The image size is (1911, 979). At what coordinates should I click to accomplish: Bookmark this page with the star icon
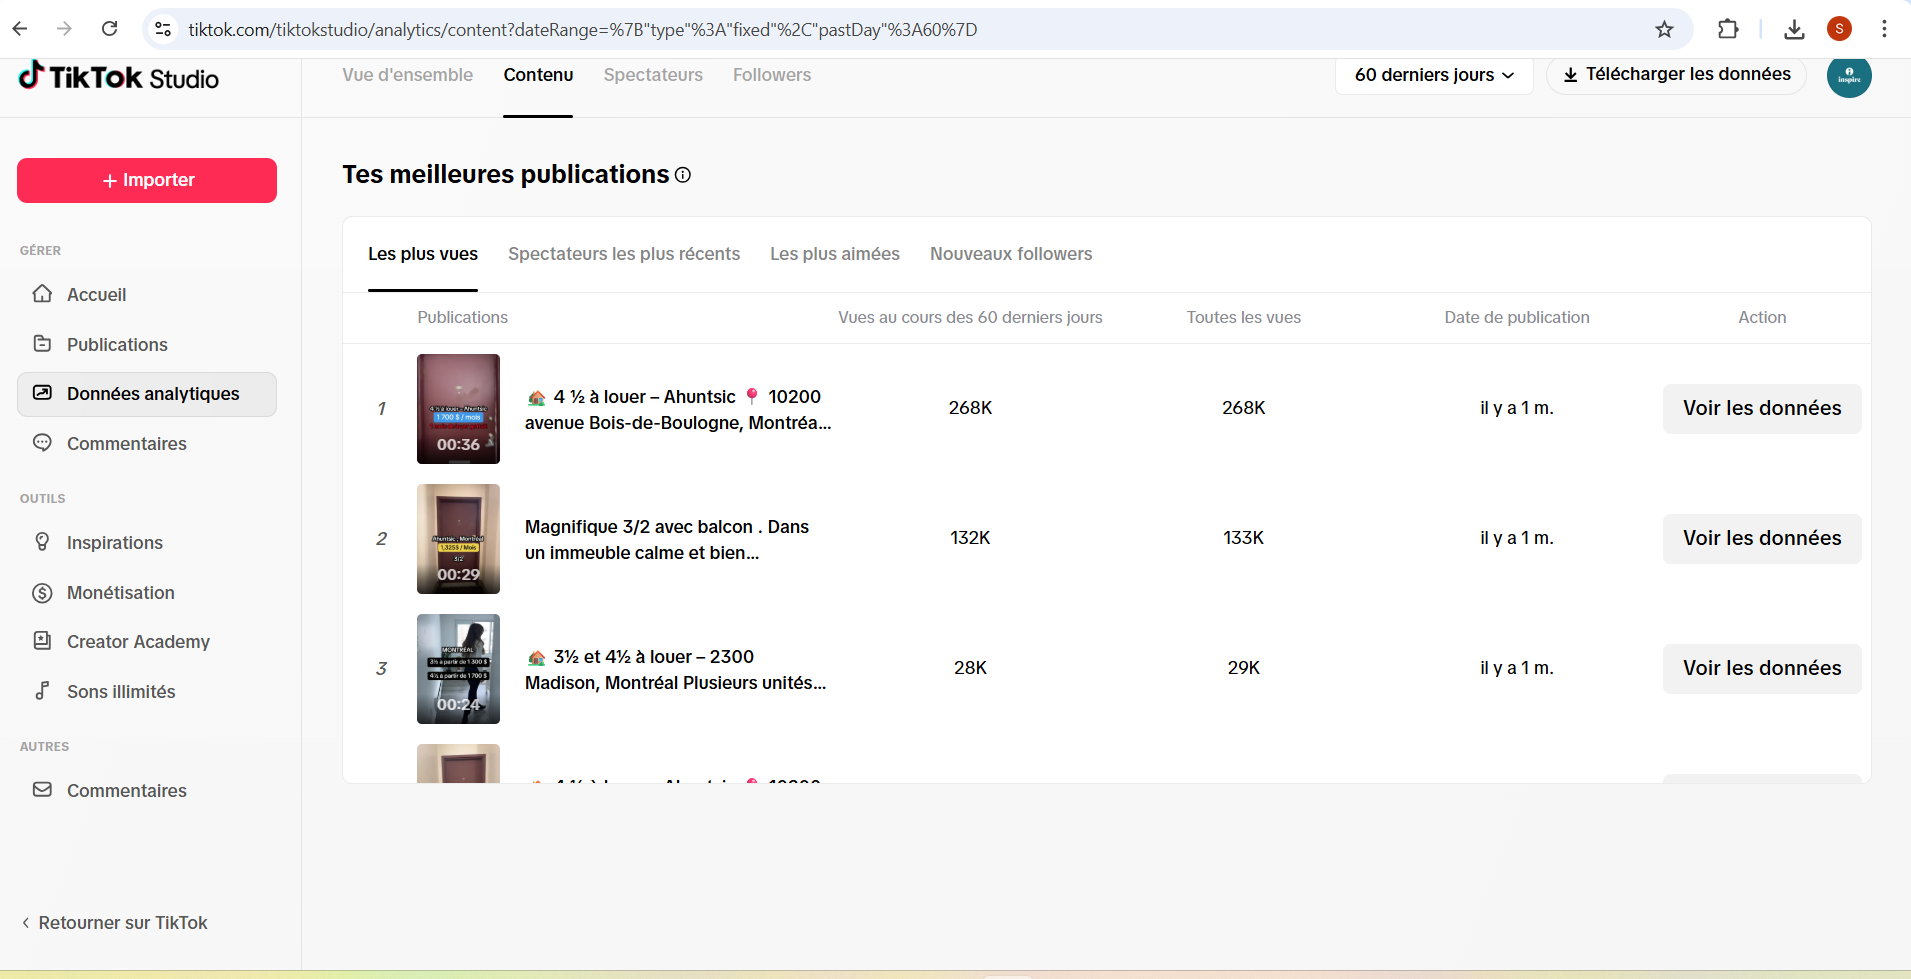coord(1664,29)
